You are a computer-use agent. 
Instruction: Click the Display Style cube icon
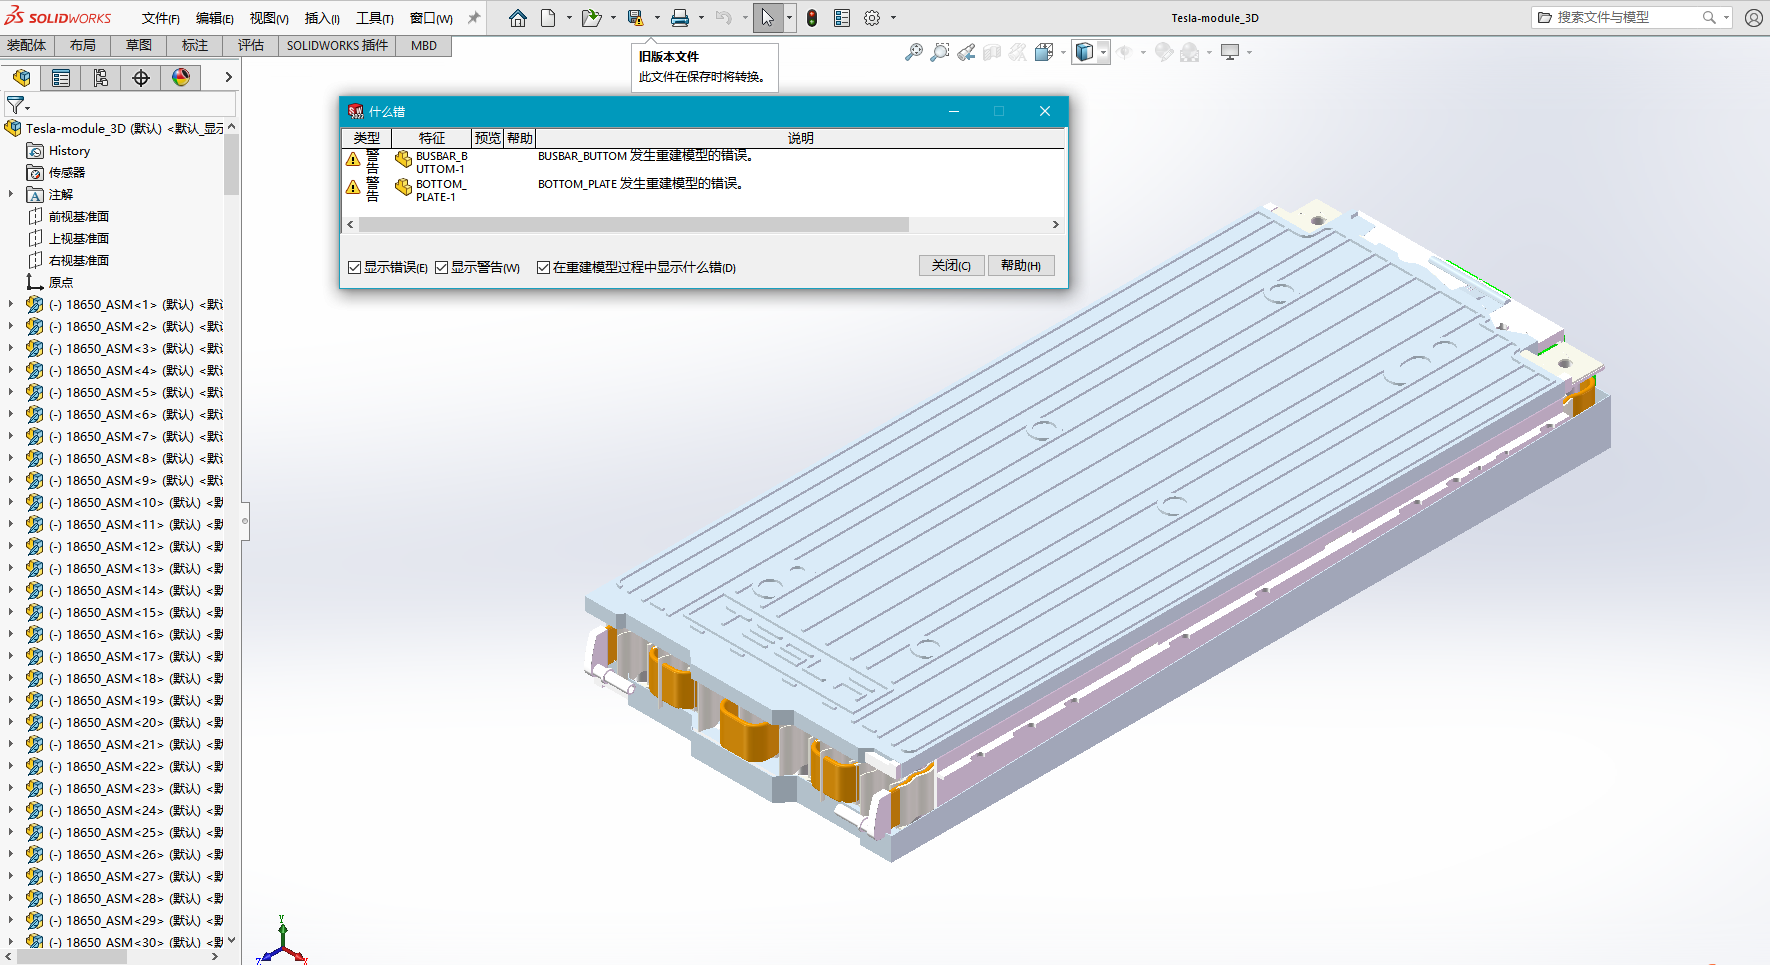pos(1084,52)
